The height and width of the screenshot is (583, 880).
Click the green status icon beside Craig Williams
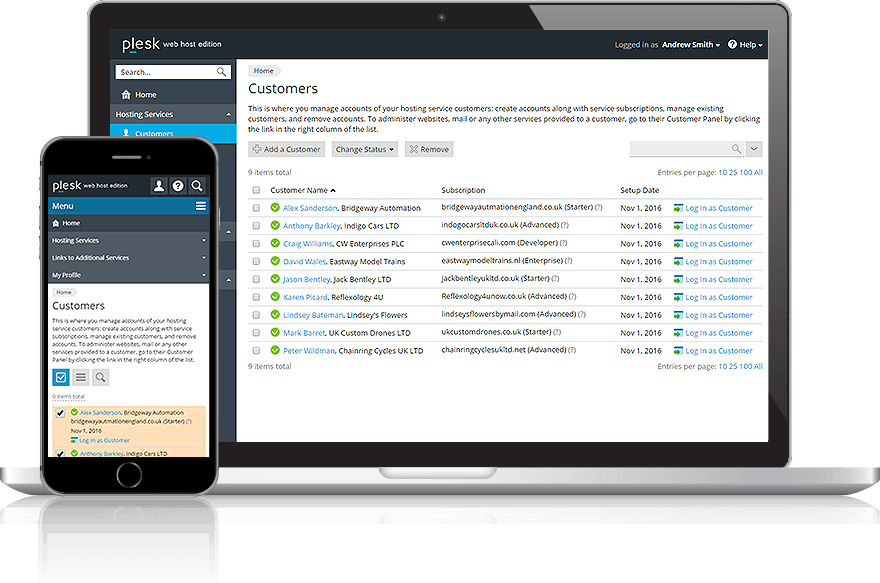click(x=275, y=243)
